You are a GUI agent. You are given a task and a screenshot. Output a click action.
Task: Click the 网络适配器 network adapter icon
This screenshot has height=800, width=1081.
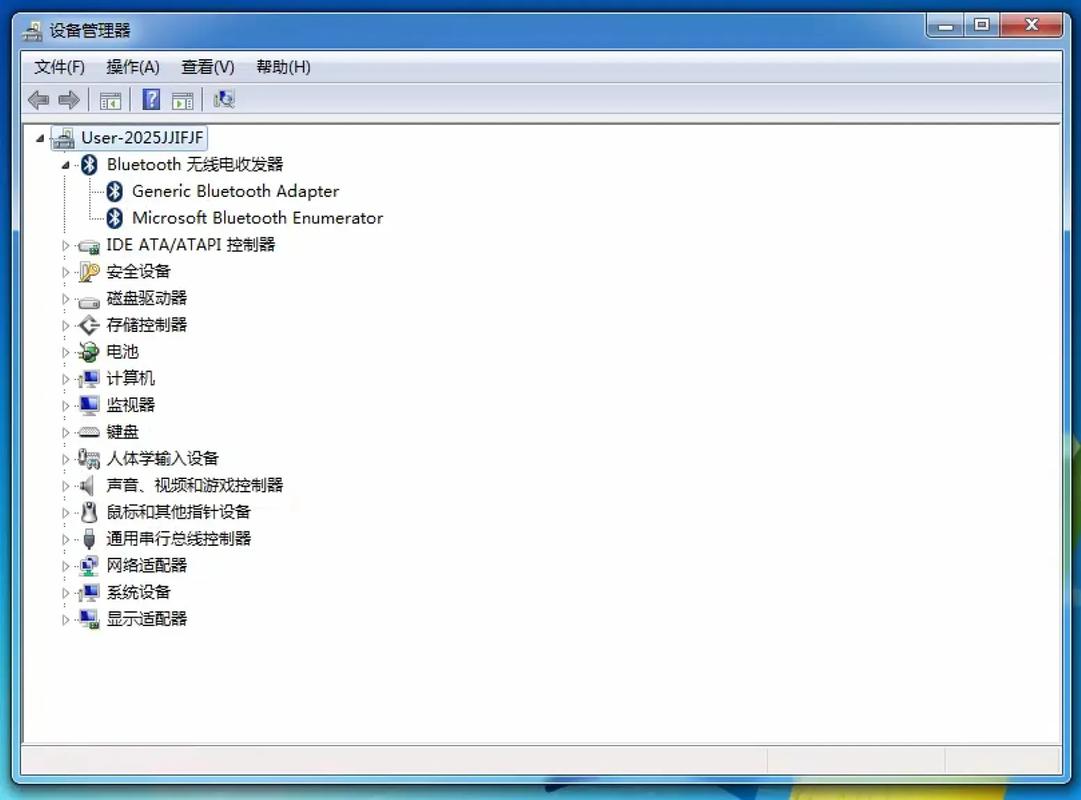88,565
